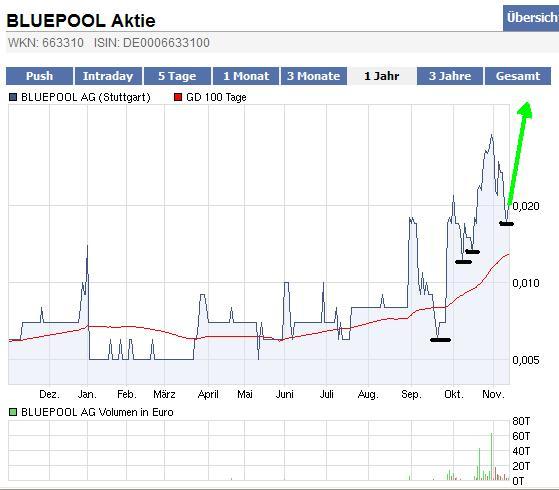
Task: Click the April month label
Action: [208, 394]
